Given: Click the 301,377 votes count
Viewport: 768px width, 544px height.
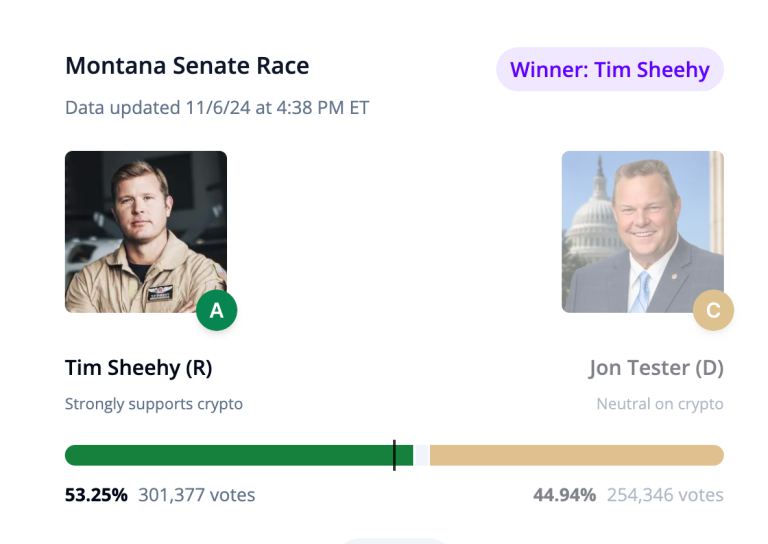Looking at the screenshot, I should [x=196, y=494].
